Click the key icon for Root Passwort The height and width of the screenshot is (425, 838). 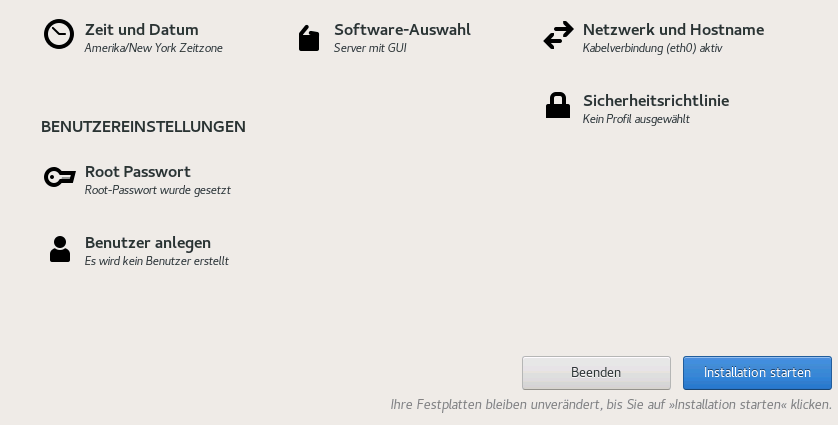tap(59, 178)
